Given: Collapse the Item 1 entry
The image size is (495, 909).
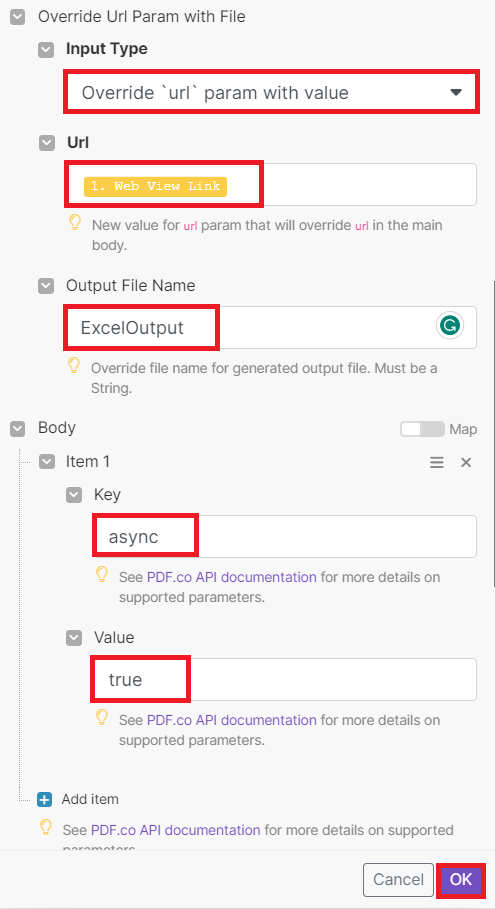Looking at the screenshot, I should 46,462.
